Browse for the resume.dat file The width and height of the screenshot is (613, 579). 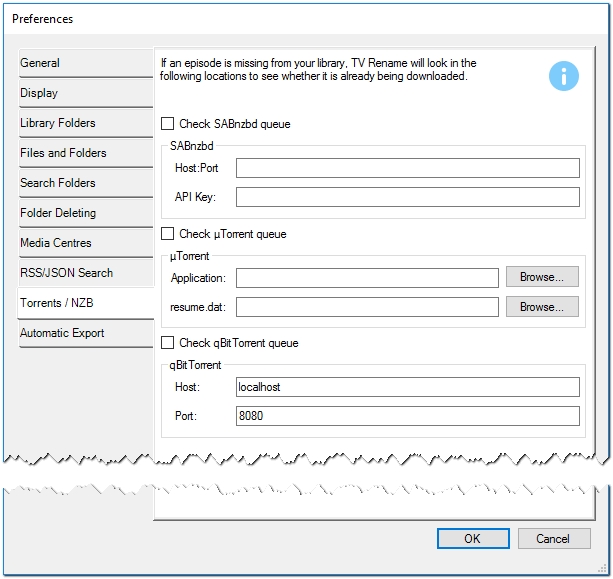coord(541,307)
